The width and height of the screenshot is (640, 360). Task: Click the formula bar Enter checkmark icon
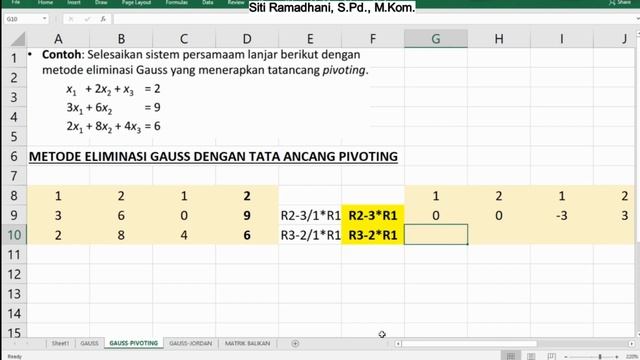(87, 19)
